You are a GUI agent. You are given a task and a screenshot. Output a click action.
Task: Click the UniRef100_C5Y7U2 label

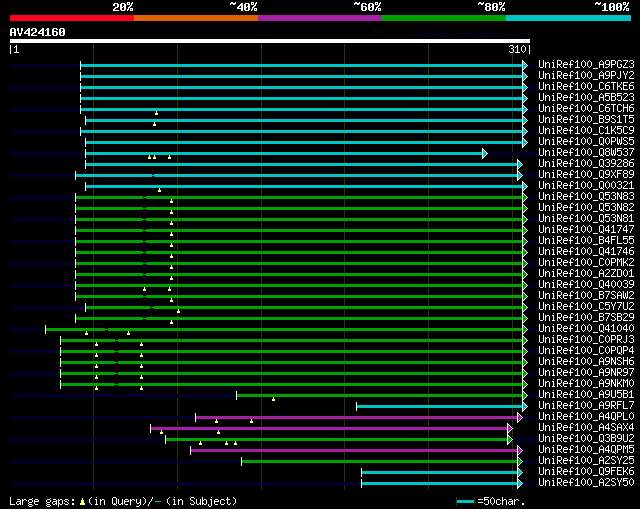tap(586, 307)
